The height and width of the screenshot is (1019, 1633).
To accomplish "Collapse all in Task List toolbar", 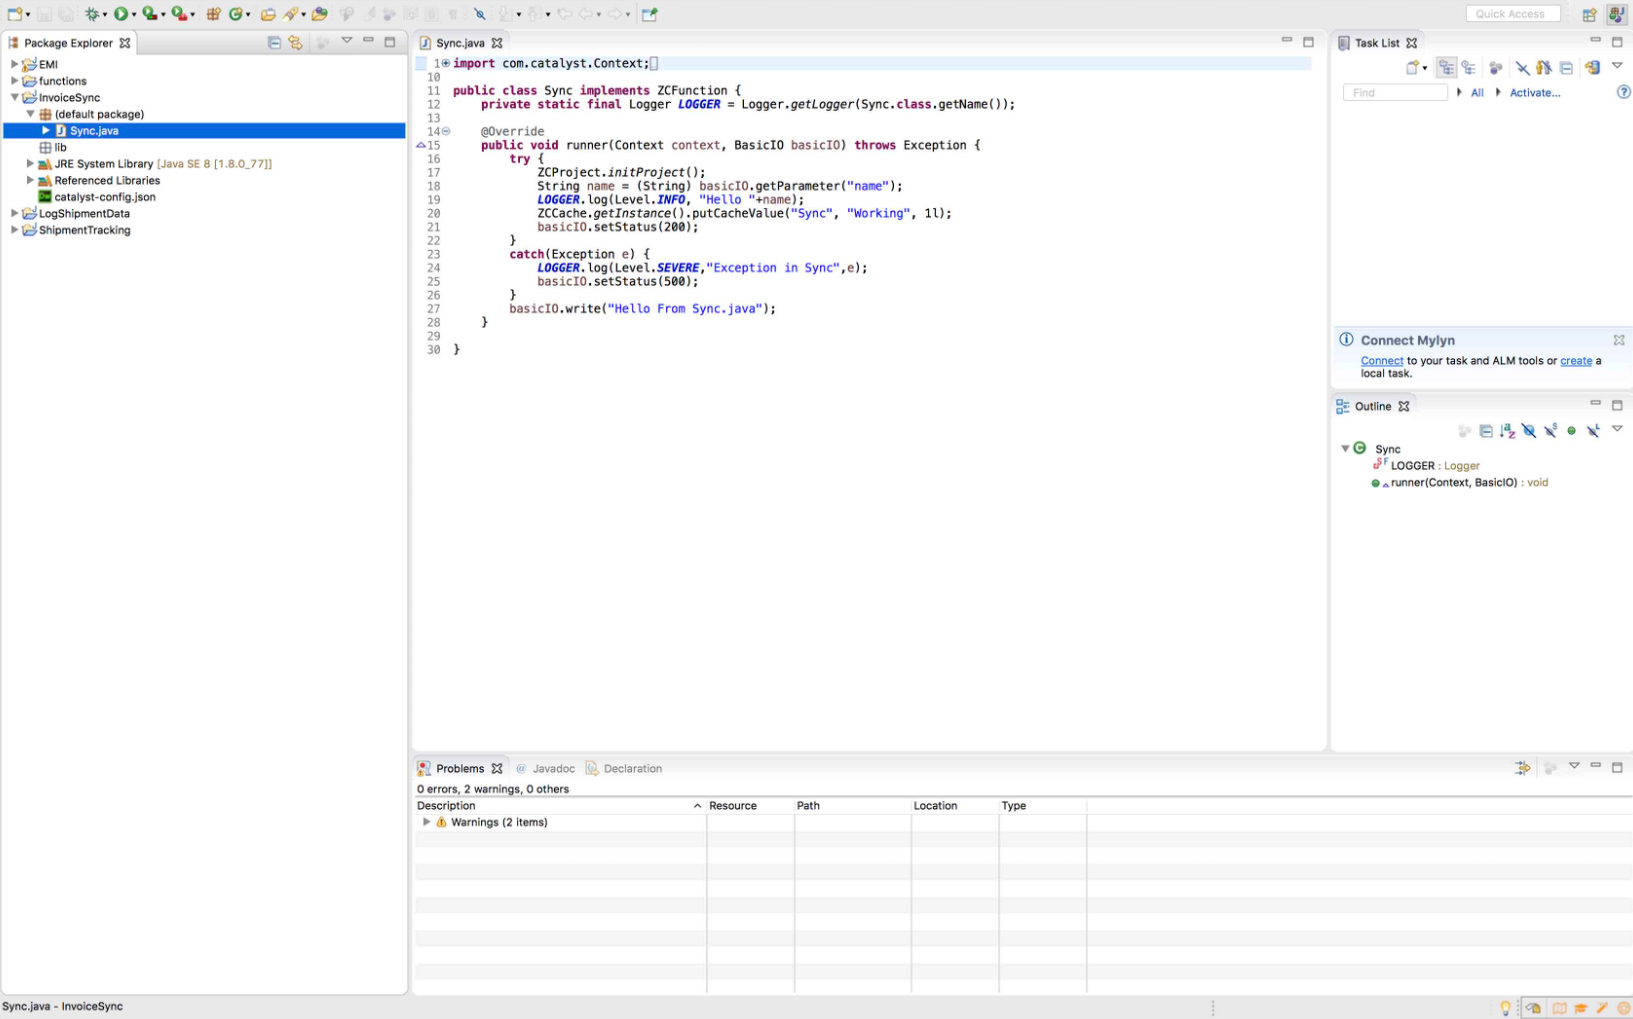I will pos(1566,68).
